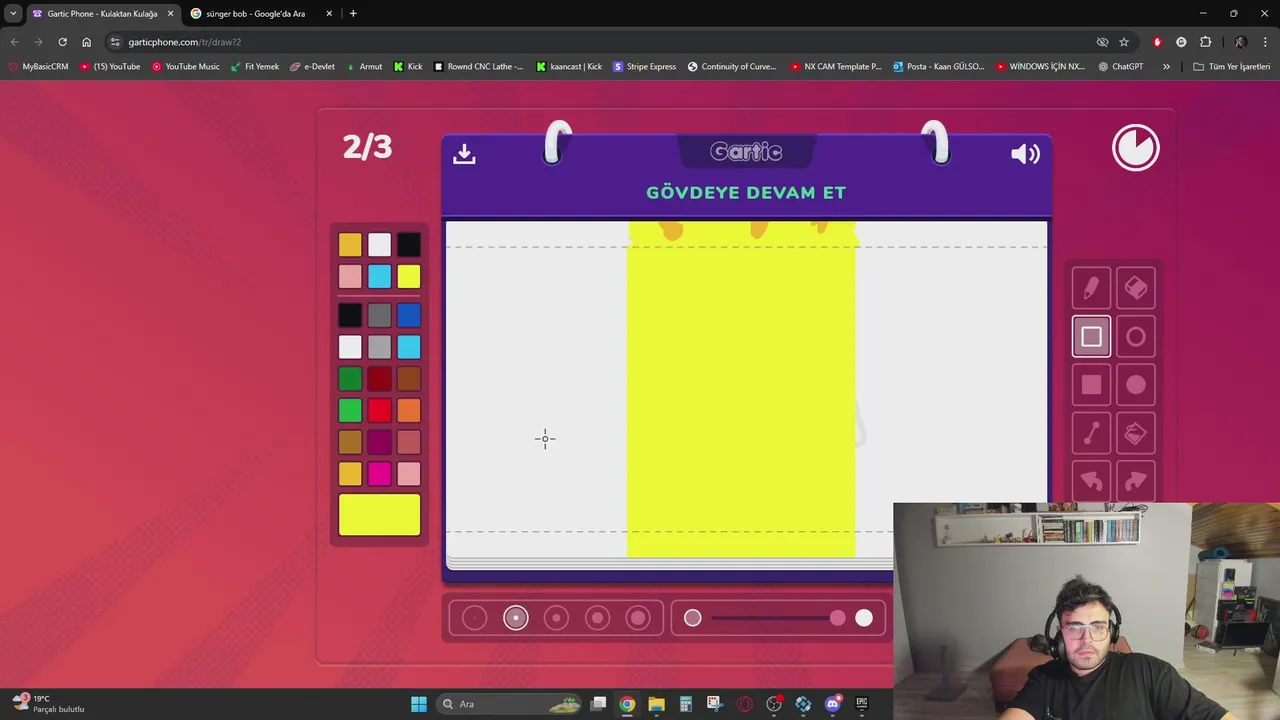Close the sünger bob Google tab
Image resolution: width=1280 pixels, height=720 pixels.
click(x=329, y=14)
